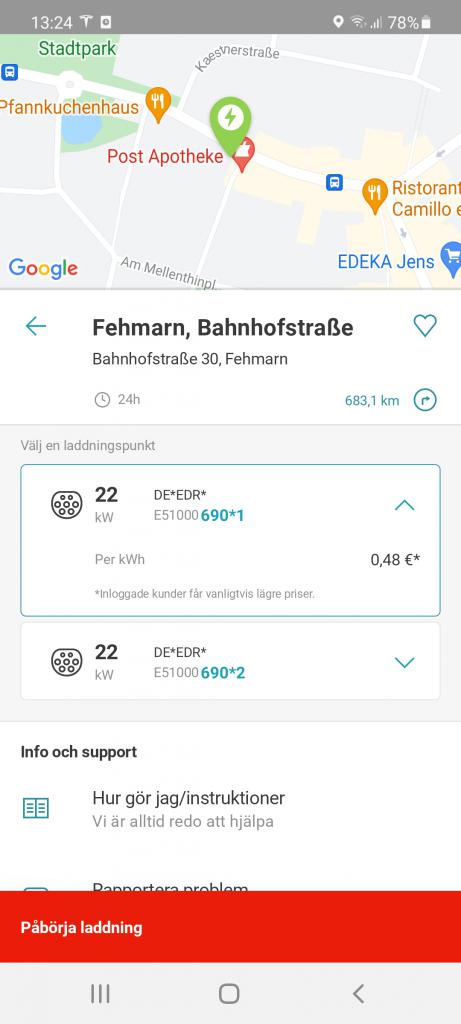
Task: Select the bus stop icon near Ristorante
Action: tap(334, 182)
